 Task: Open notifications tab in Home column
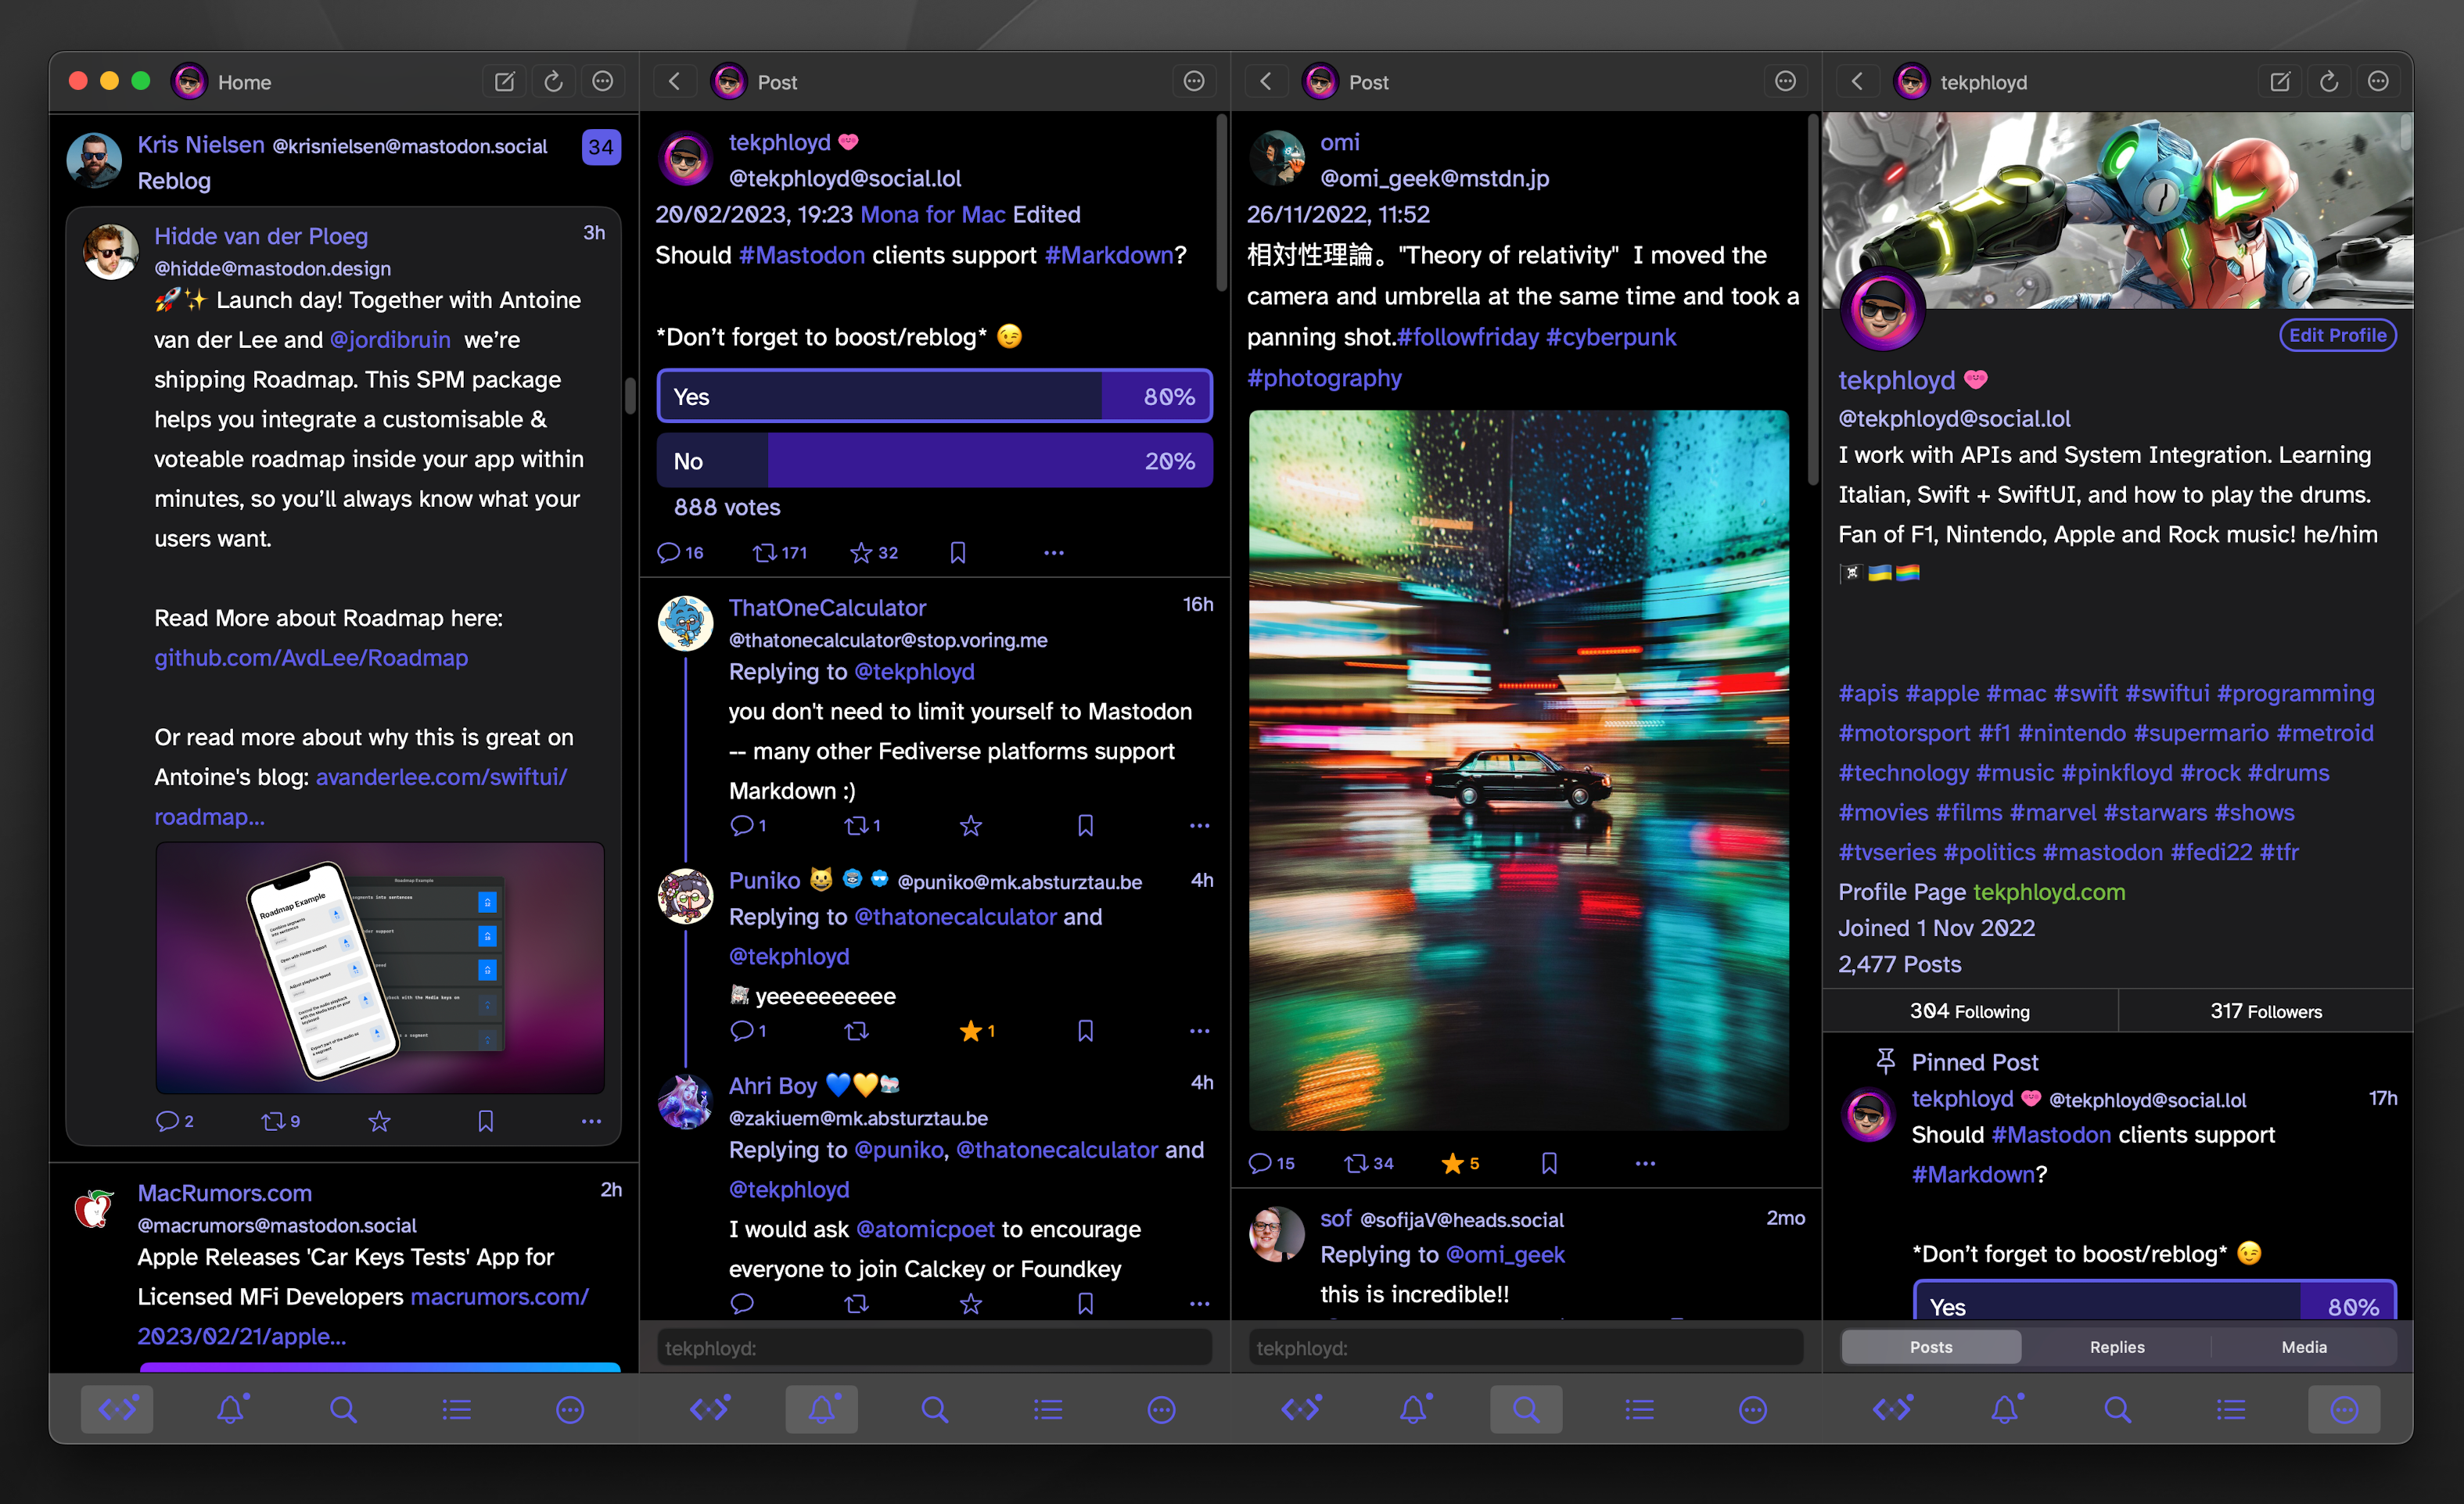click(231, 1410)
